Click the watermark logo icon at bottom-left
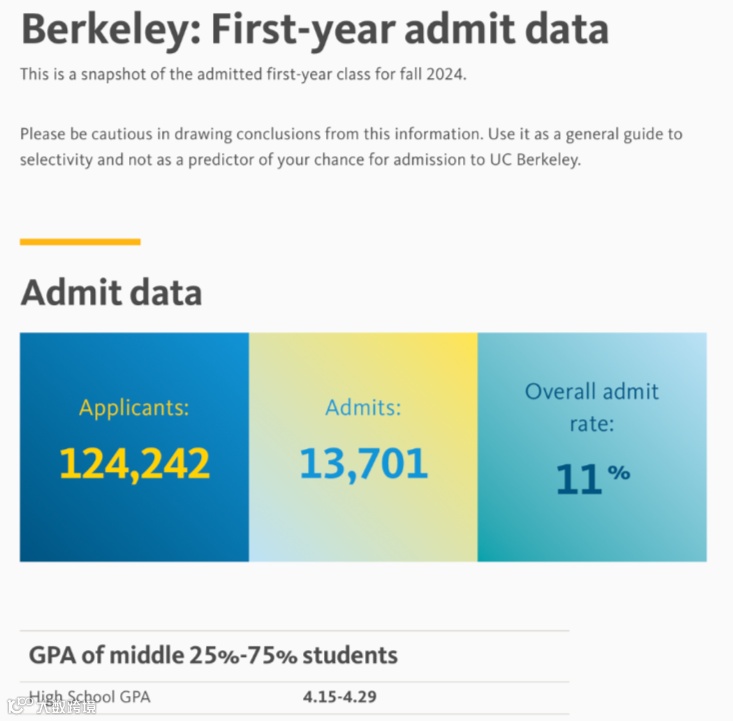 [18, 706]
